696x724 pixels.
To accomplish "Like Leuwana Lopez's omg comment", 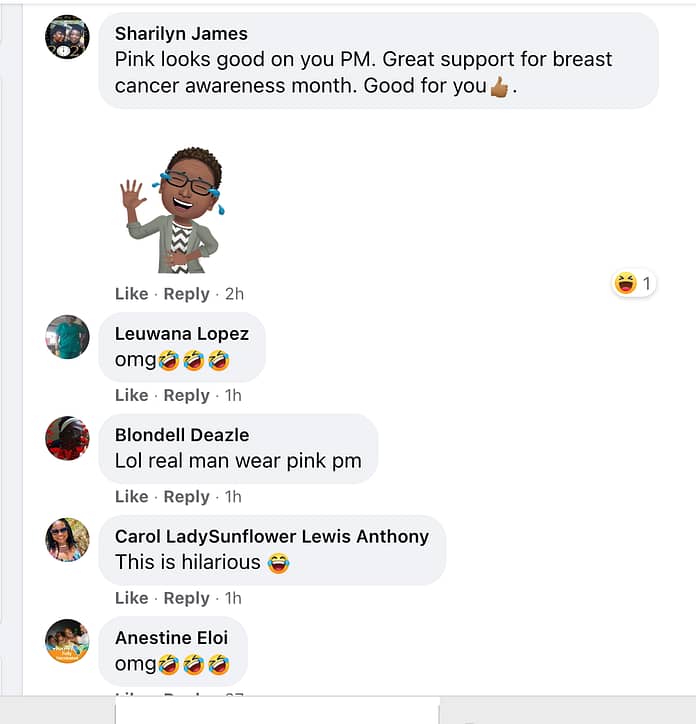I will click(132, 395).
